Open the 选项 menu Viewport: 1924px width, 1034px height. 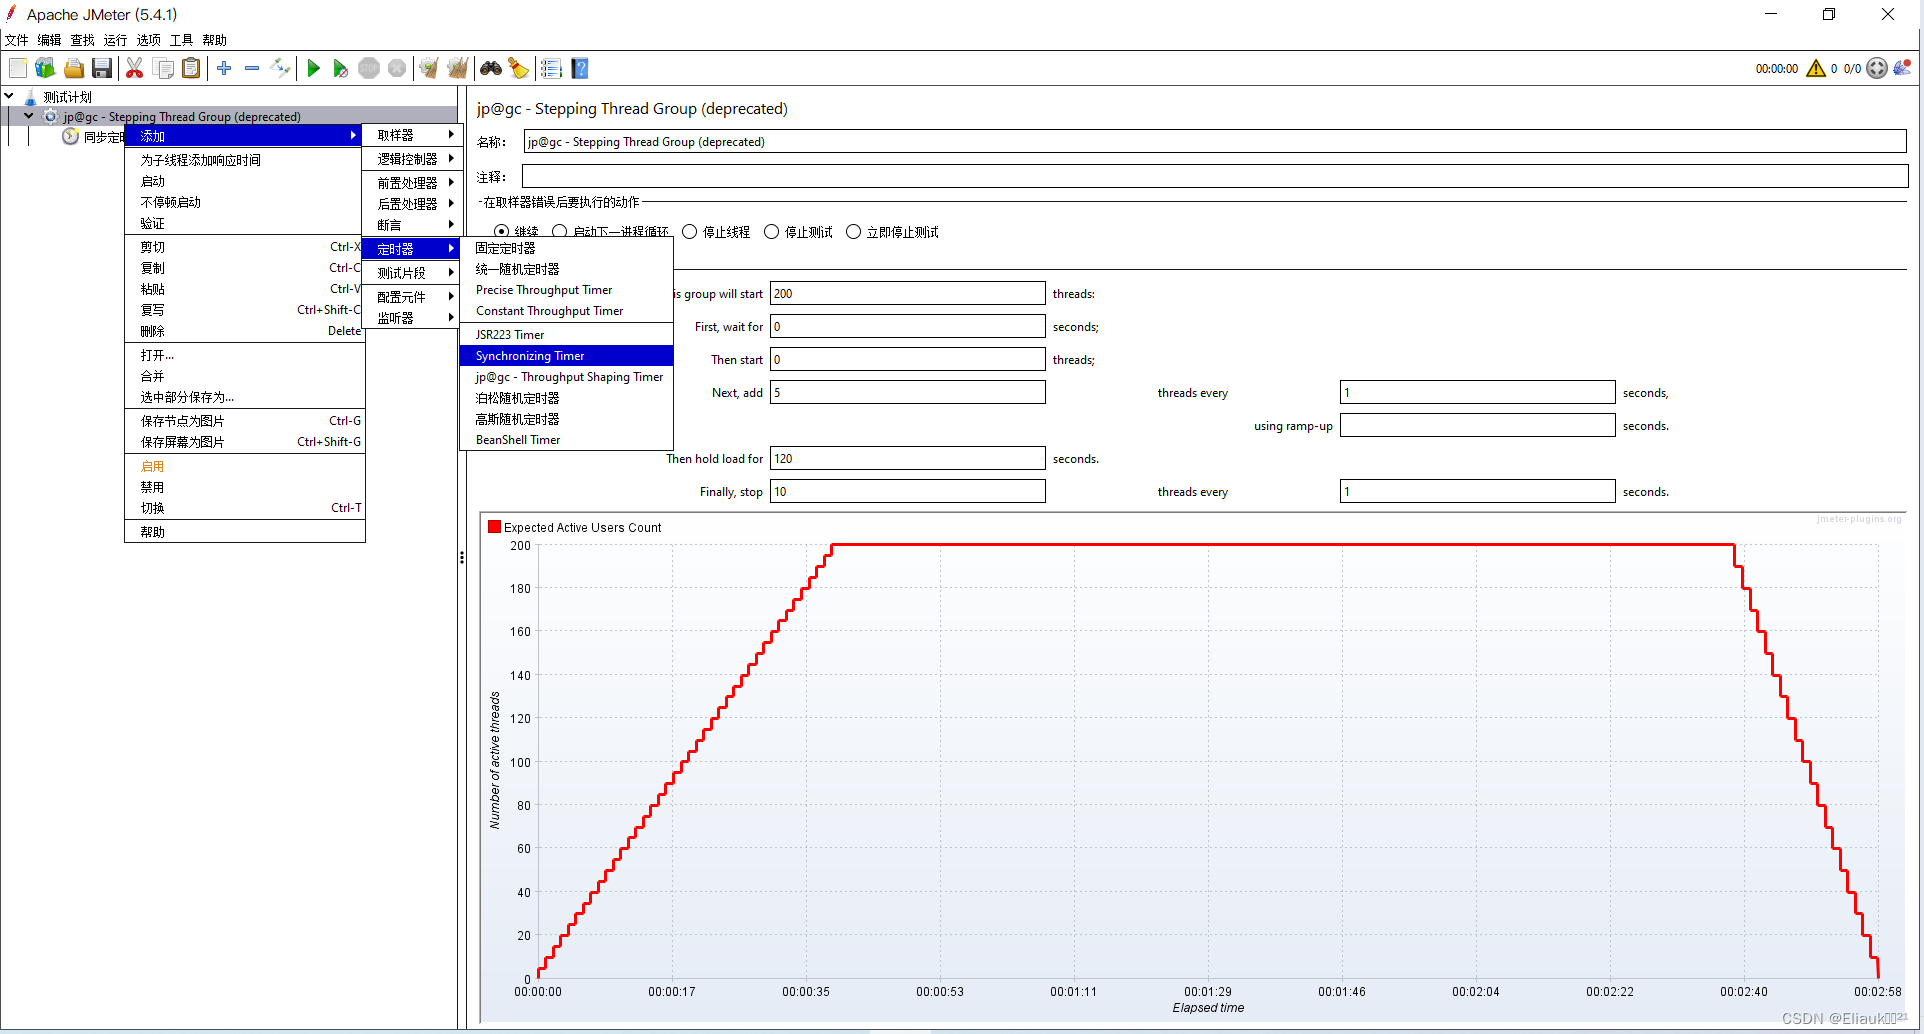coord(148,40)
